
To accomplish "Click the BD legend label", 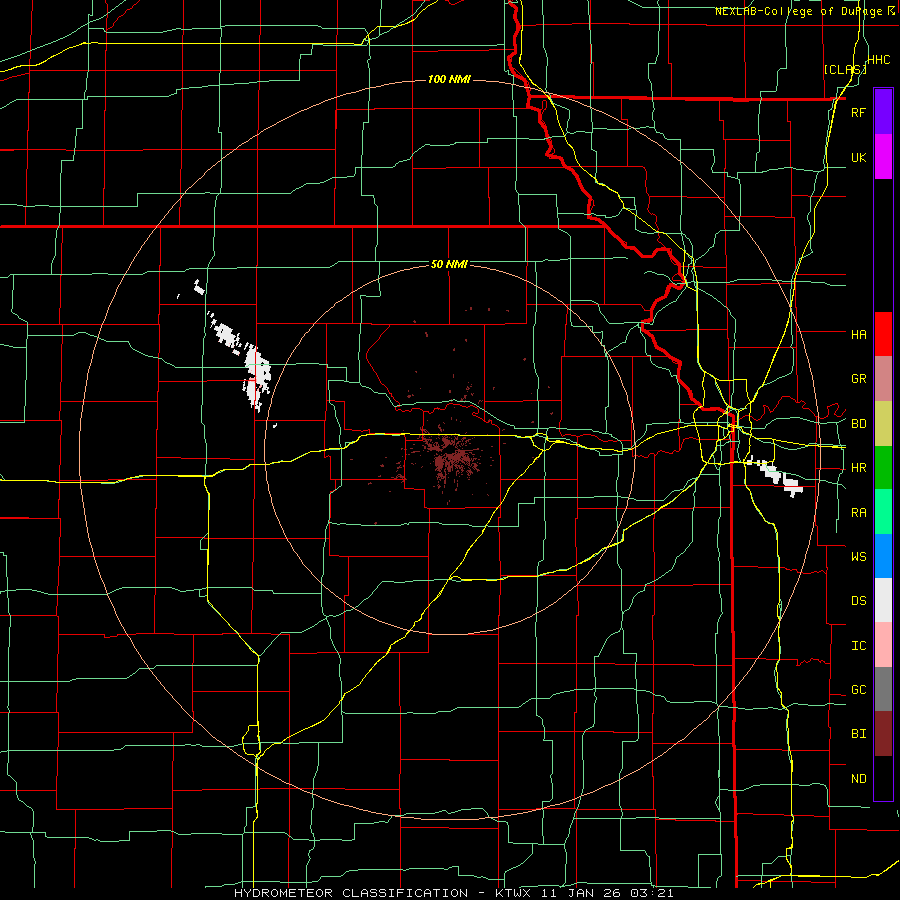I will [x=858, y=424].
